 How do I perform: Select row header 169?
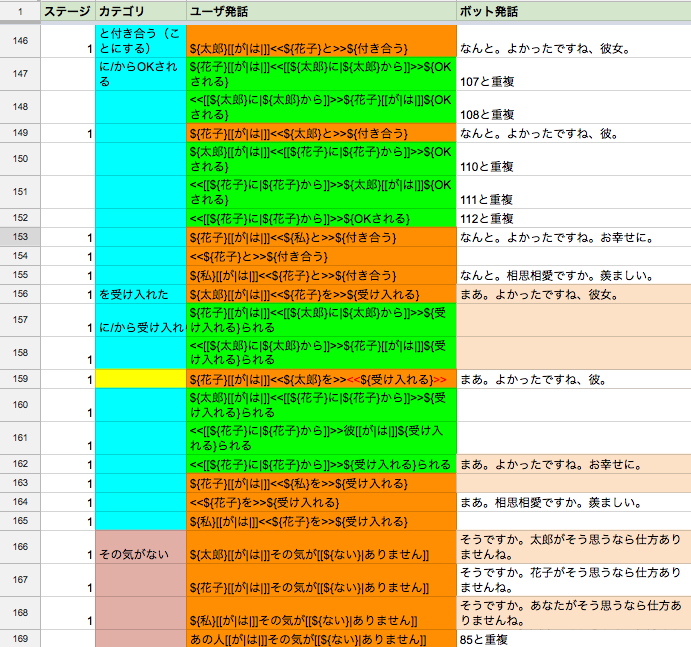click(x=20, y=639)
